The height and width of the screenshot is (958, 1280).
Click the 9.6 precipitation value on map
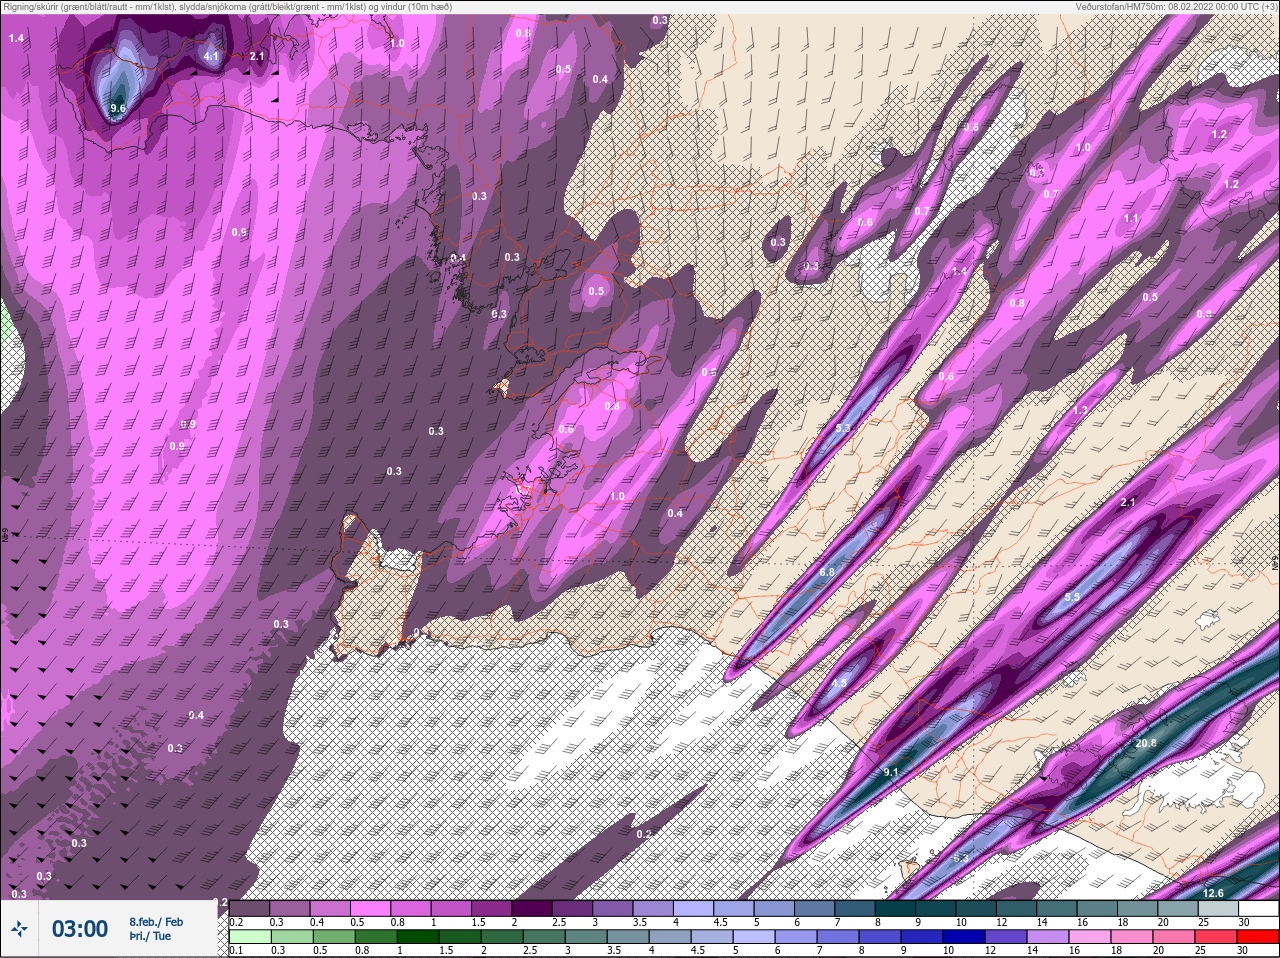pos(118,108)
